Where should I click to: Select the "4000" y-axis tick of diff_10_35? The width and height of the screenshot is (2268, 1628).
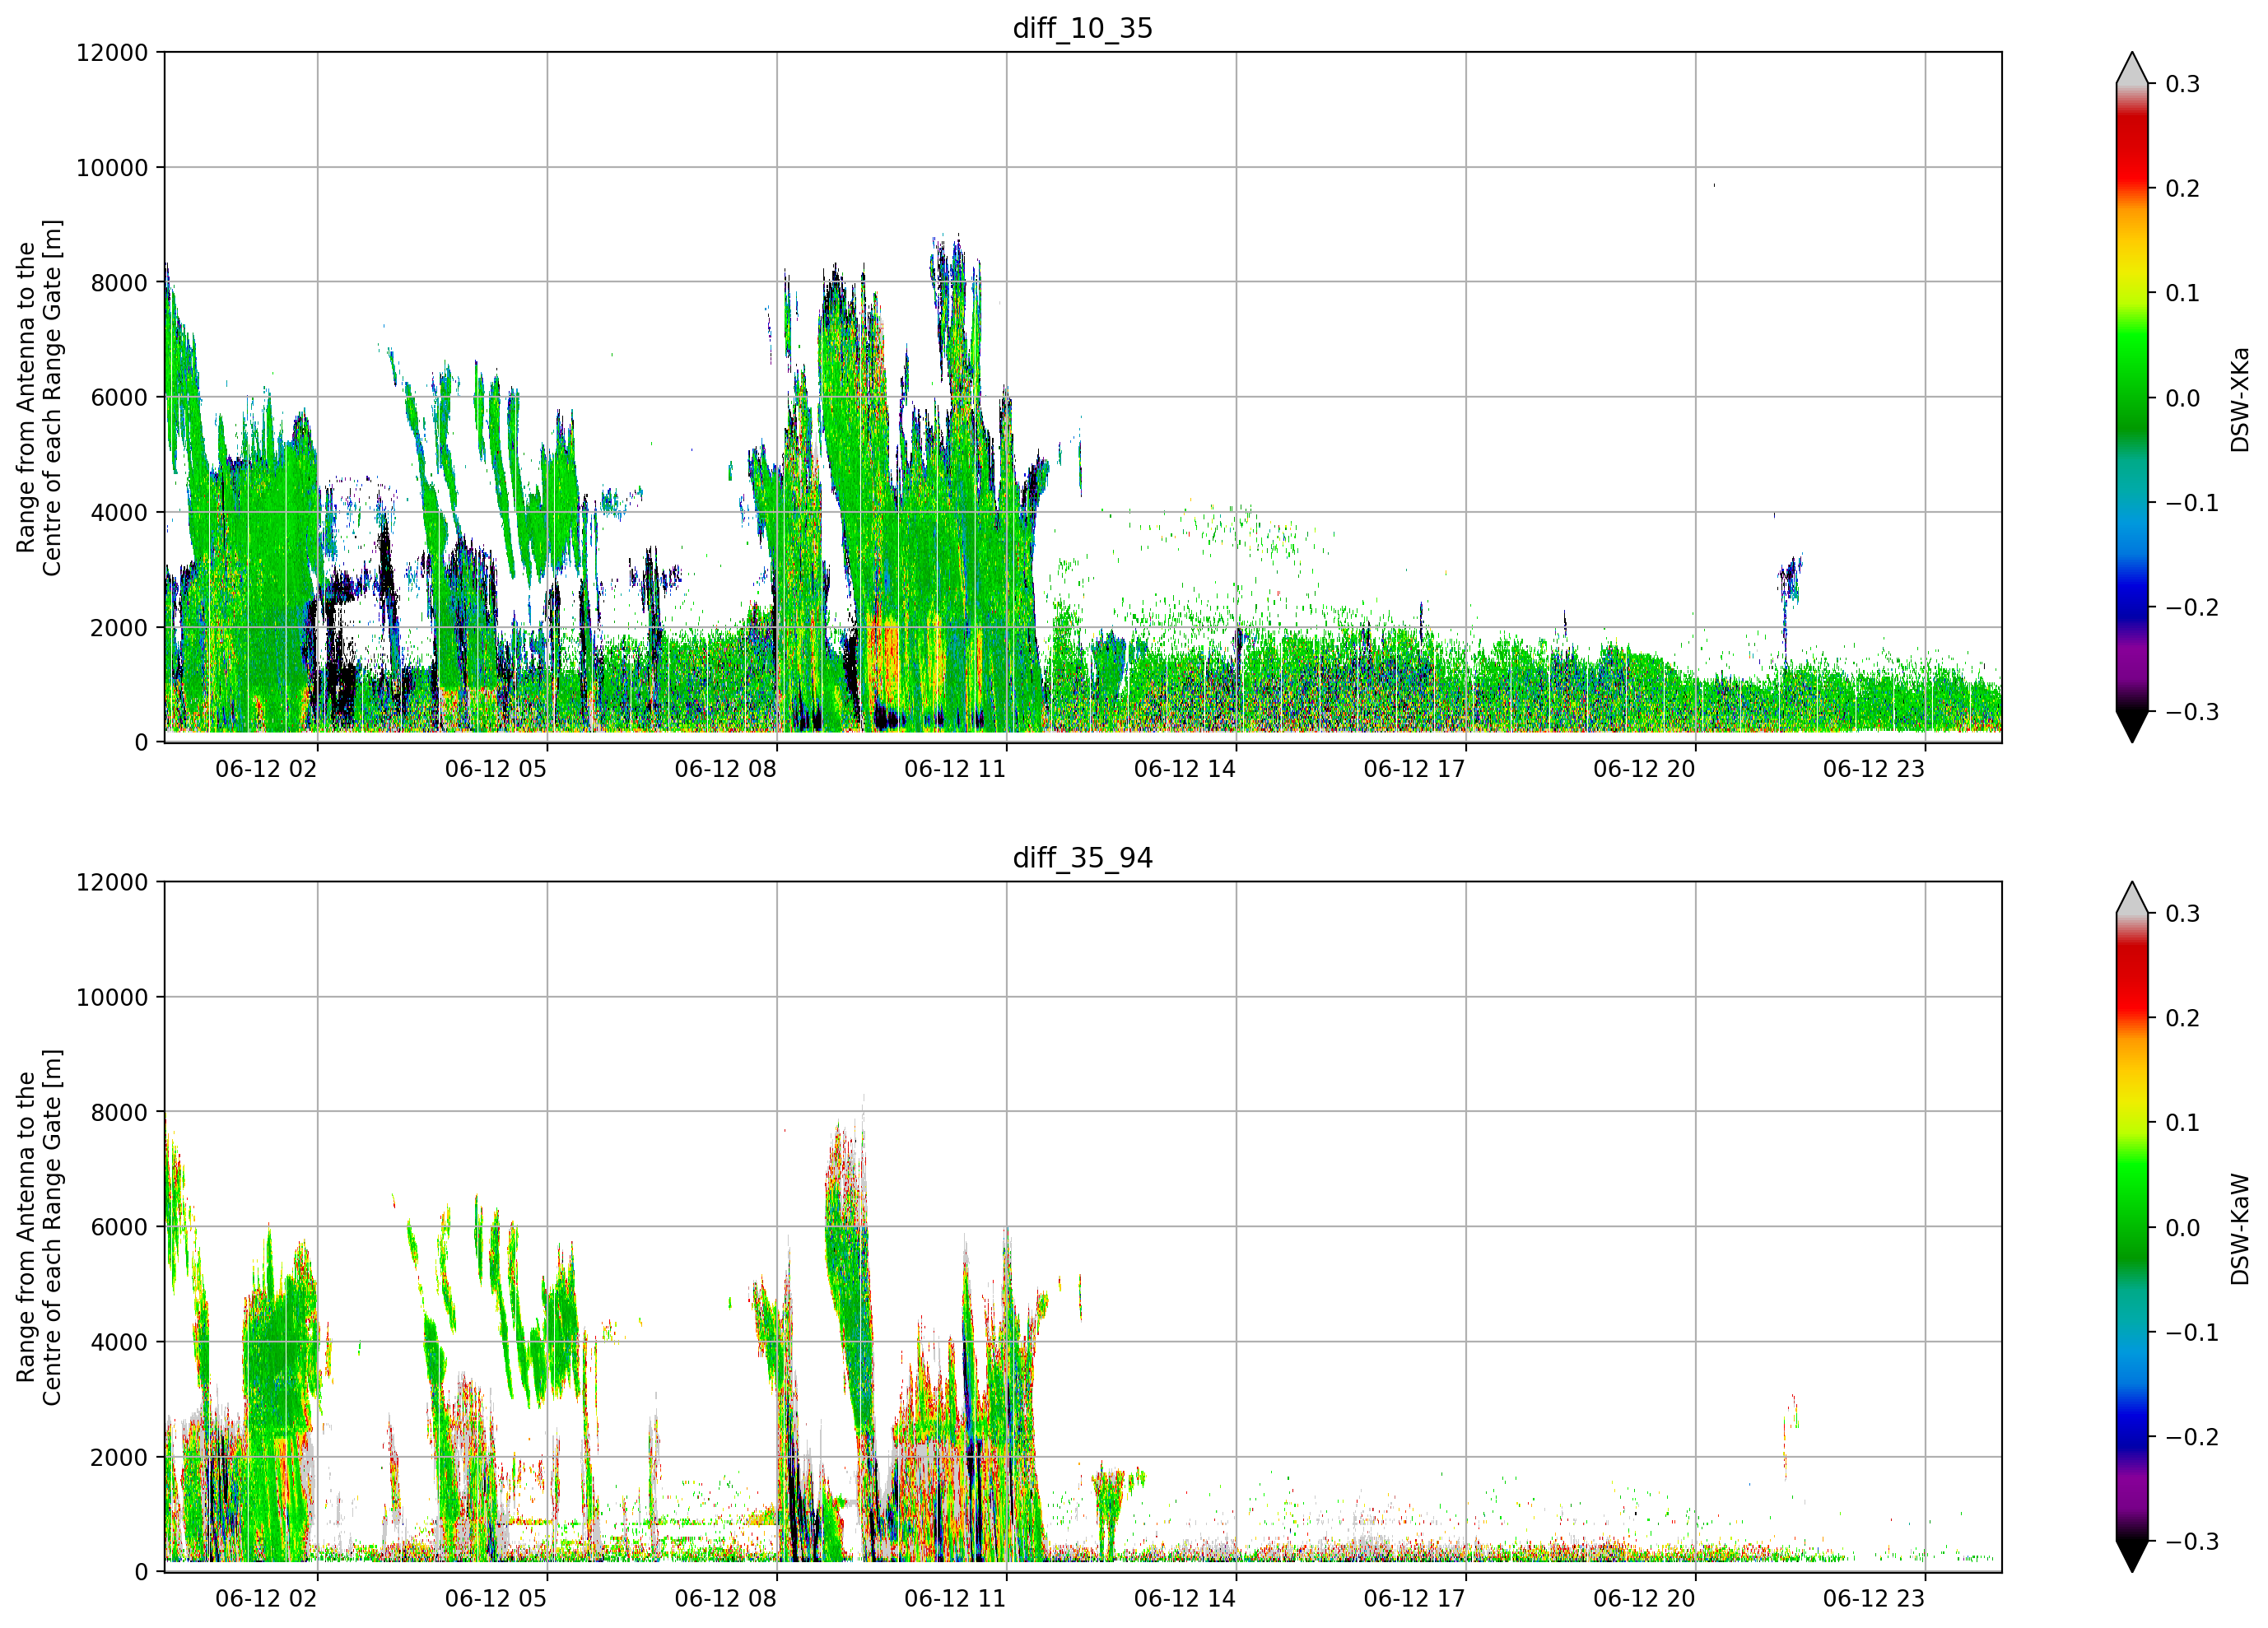pos(119,513)
